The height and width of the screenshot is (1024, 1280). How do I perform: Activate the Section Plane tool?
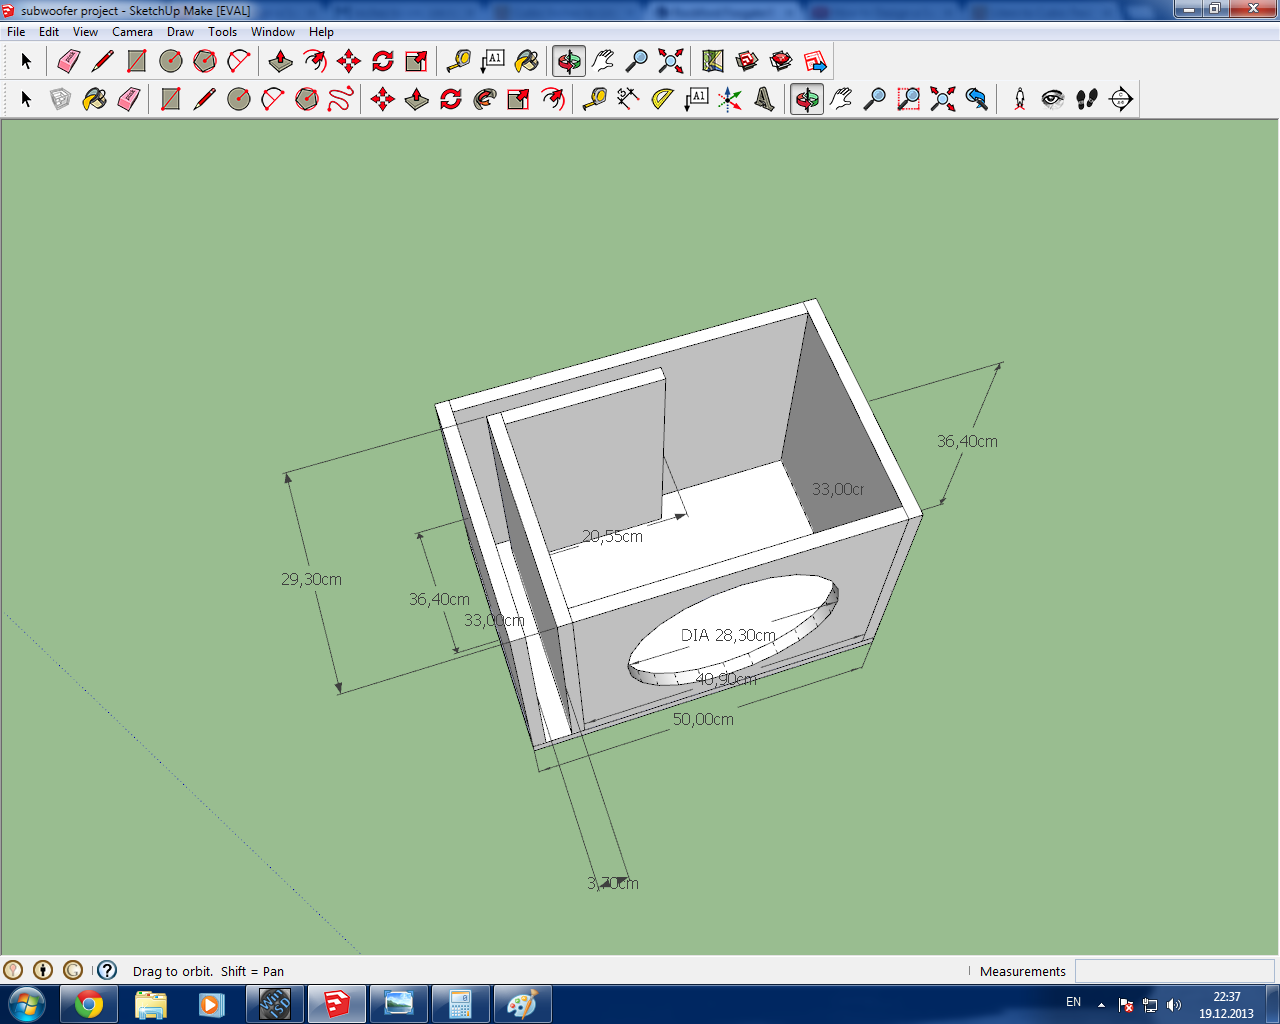pyautogui.click(x=1121, y=99)
